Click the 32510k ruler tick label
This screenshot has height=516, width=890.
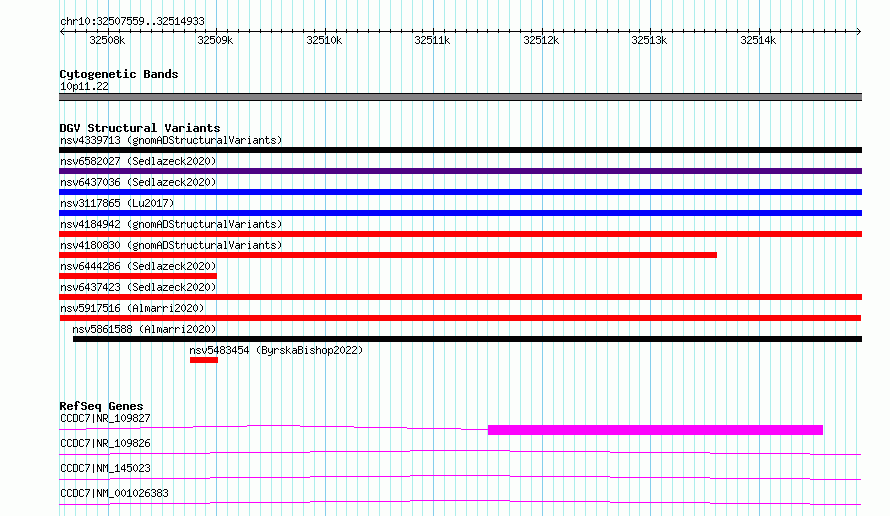pyautogui.click(x=324, y=40)
